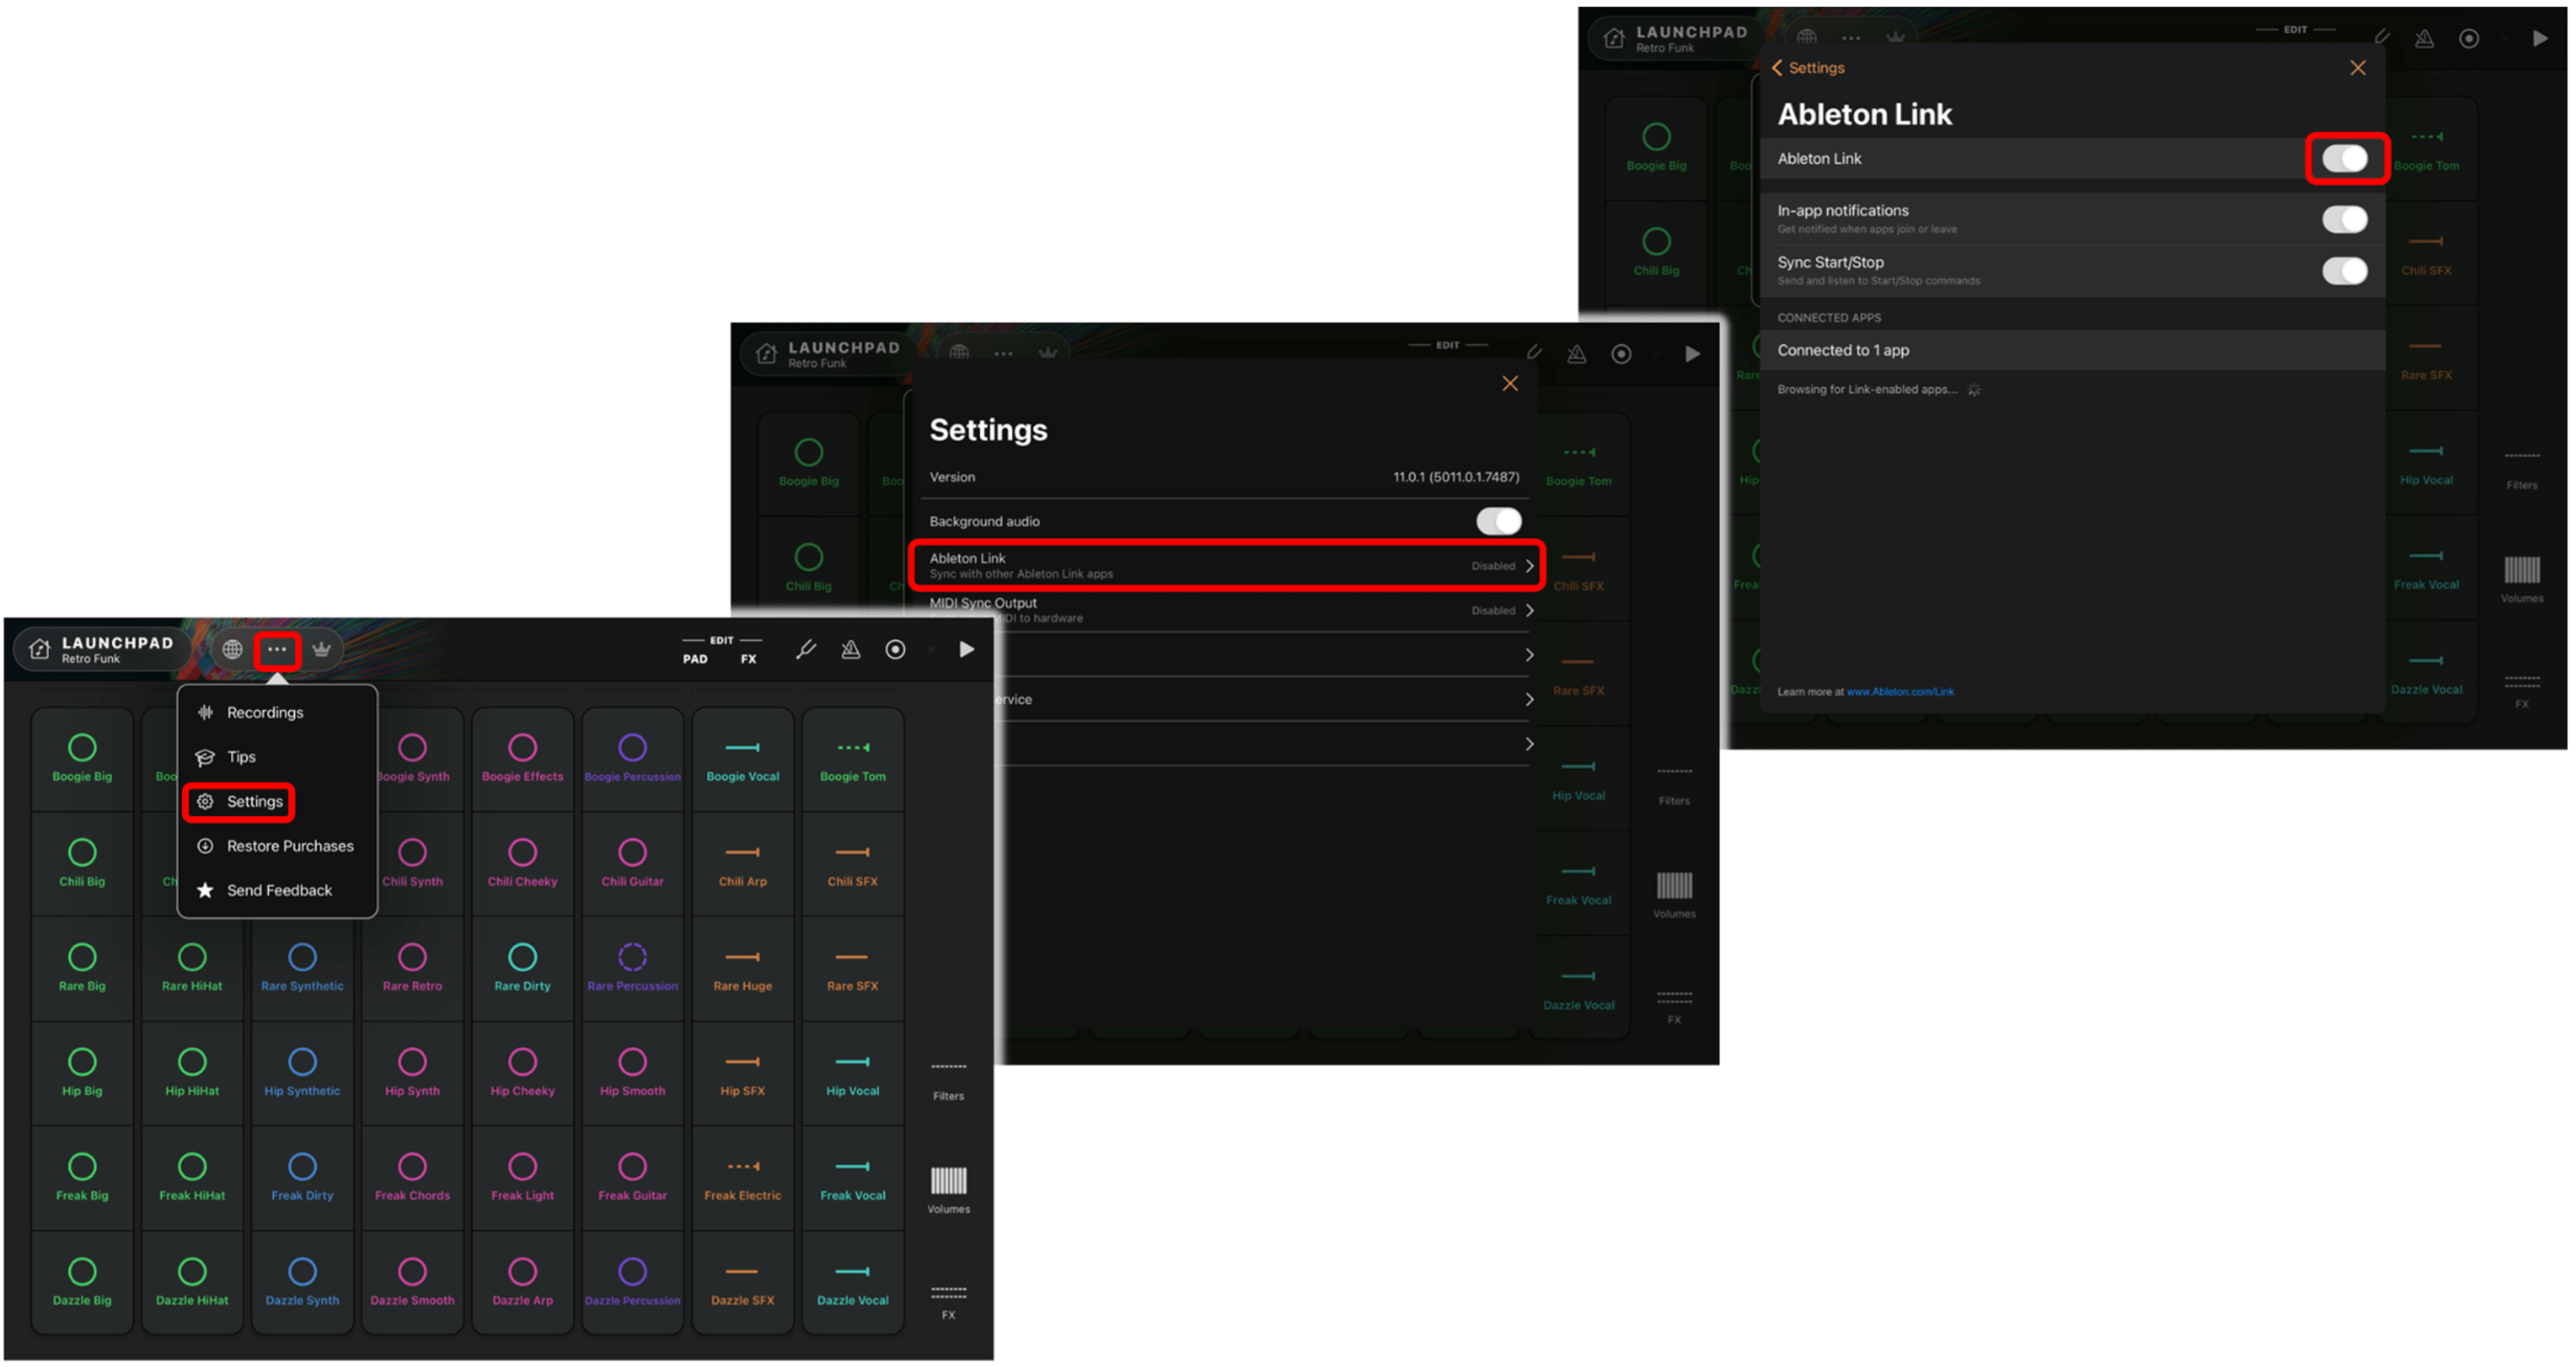Image resolution: width=2576 pixels, height=1367 pixels.
Task: Trigger Freak Vocal pad in Ableton Link window
Action: 2426,567
